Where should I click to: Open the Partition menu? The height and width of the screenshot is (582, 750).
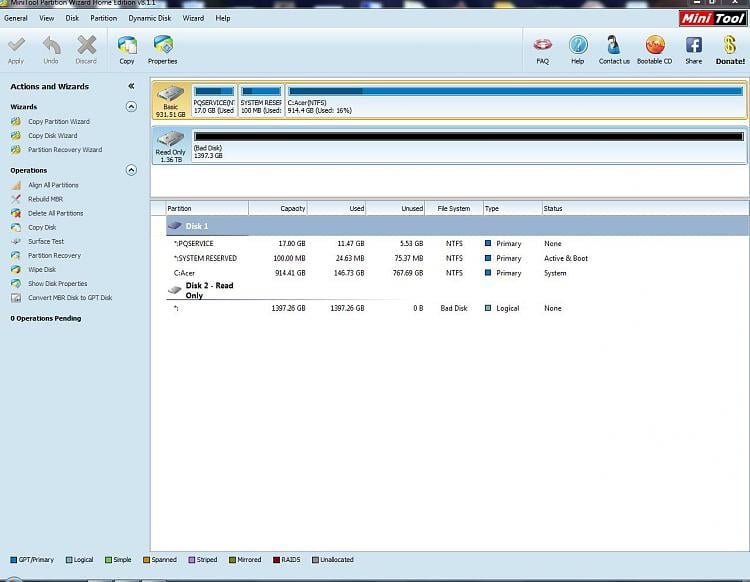coord(103,18)
